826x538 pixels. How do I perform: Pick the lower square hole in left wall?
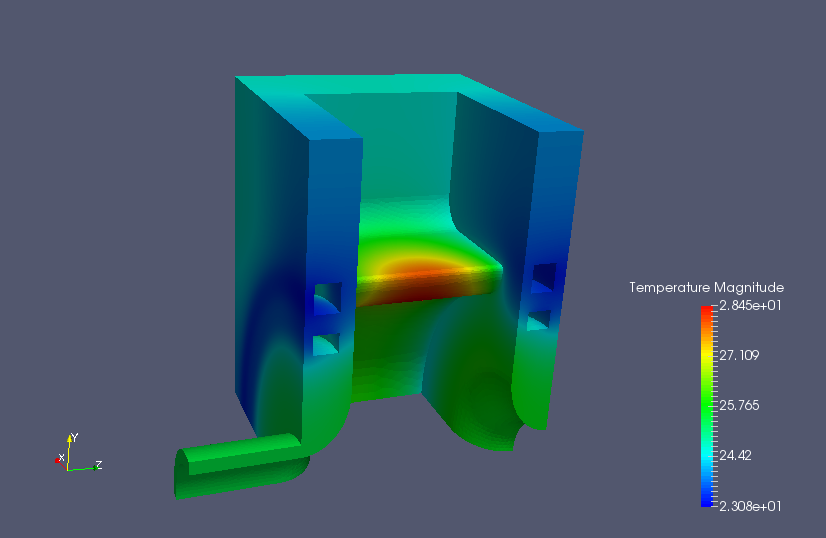tap(326, 345)
